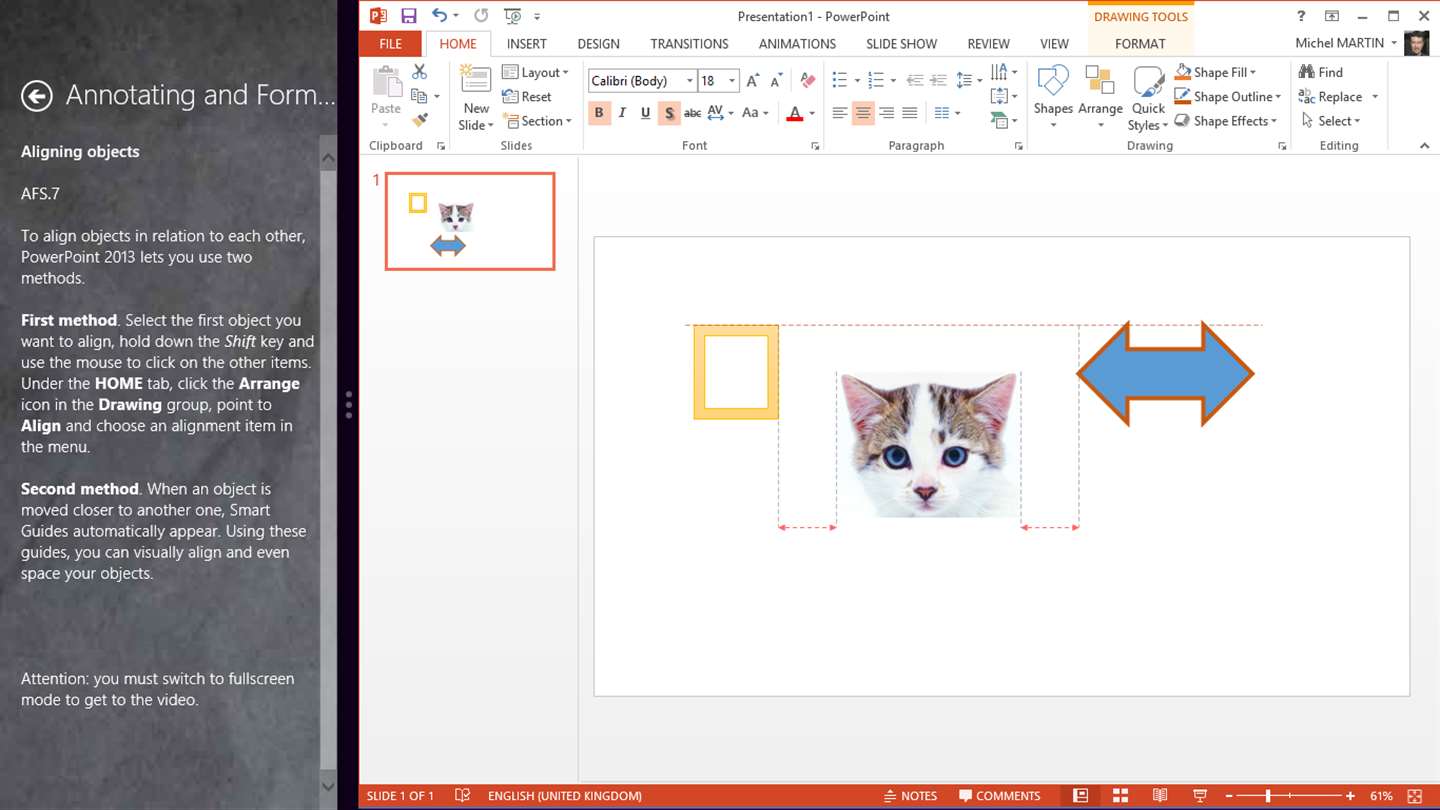
Task: Toggle Center text alignment
Action: pos(863,113)
